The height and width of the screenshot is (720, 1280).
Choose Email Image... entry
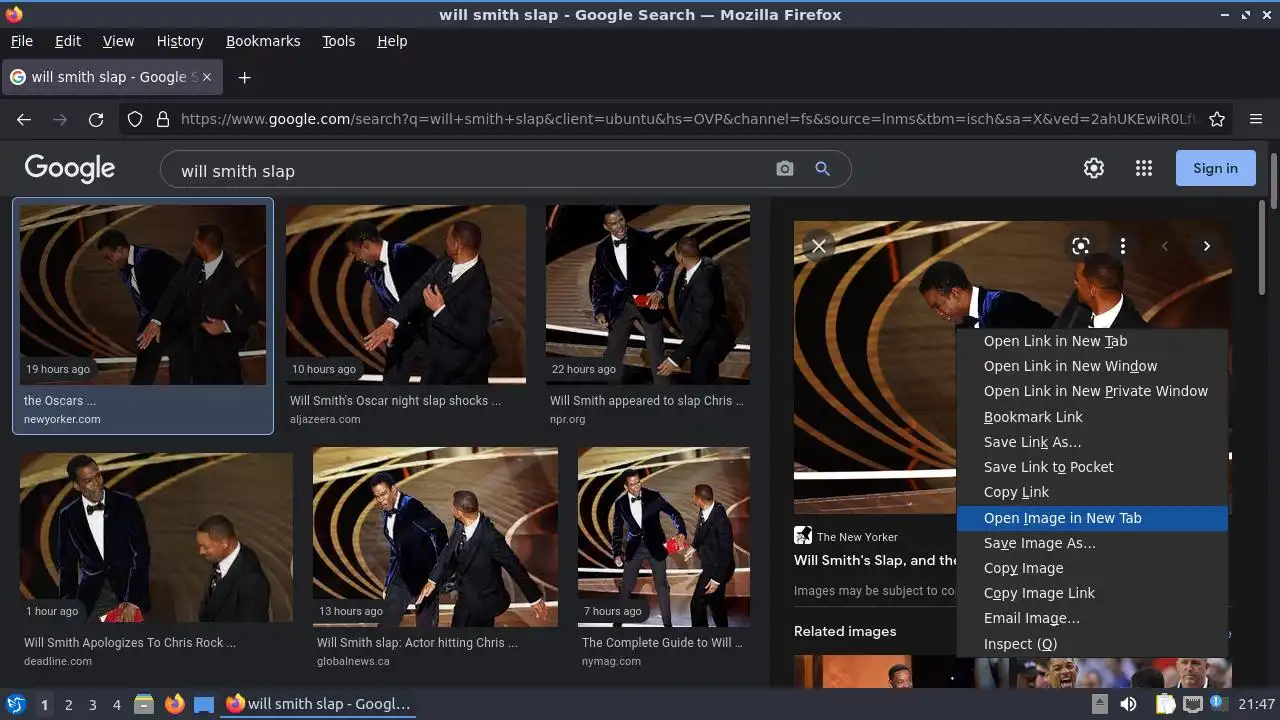pos(1092,618)
